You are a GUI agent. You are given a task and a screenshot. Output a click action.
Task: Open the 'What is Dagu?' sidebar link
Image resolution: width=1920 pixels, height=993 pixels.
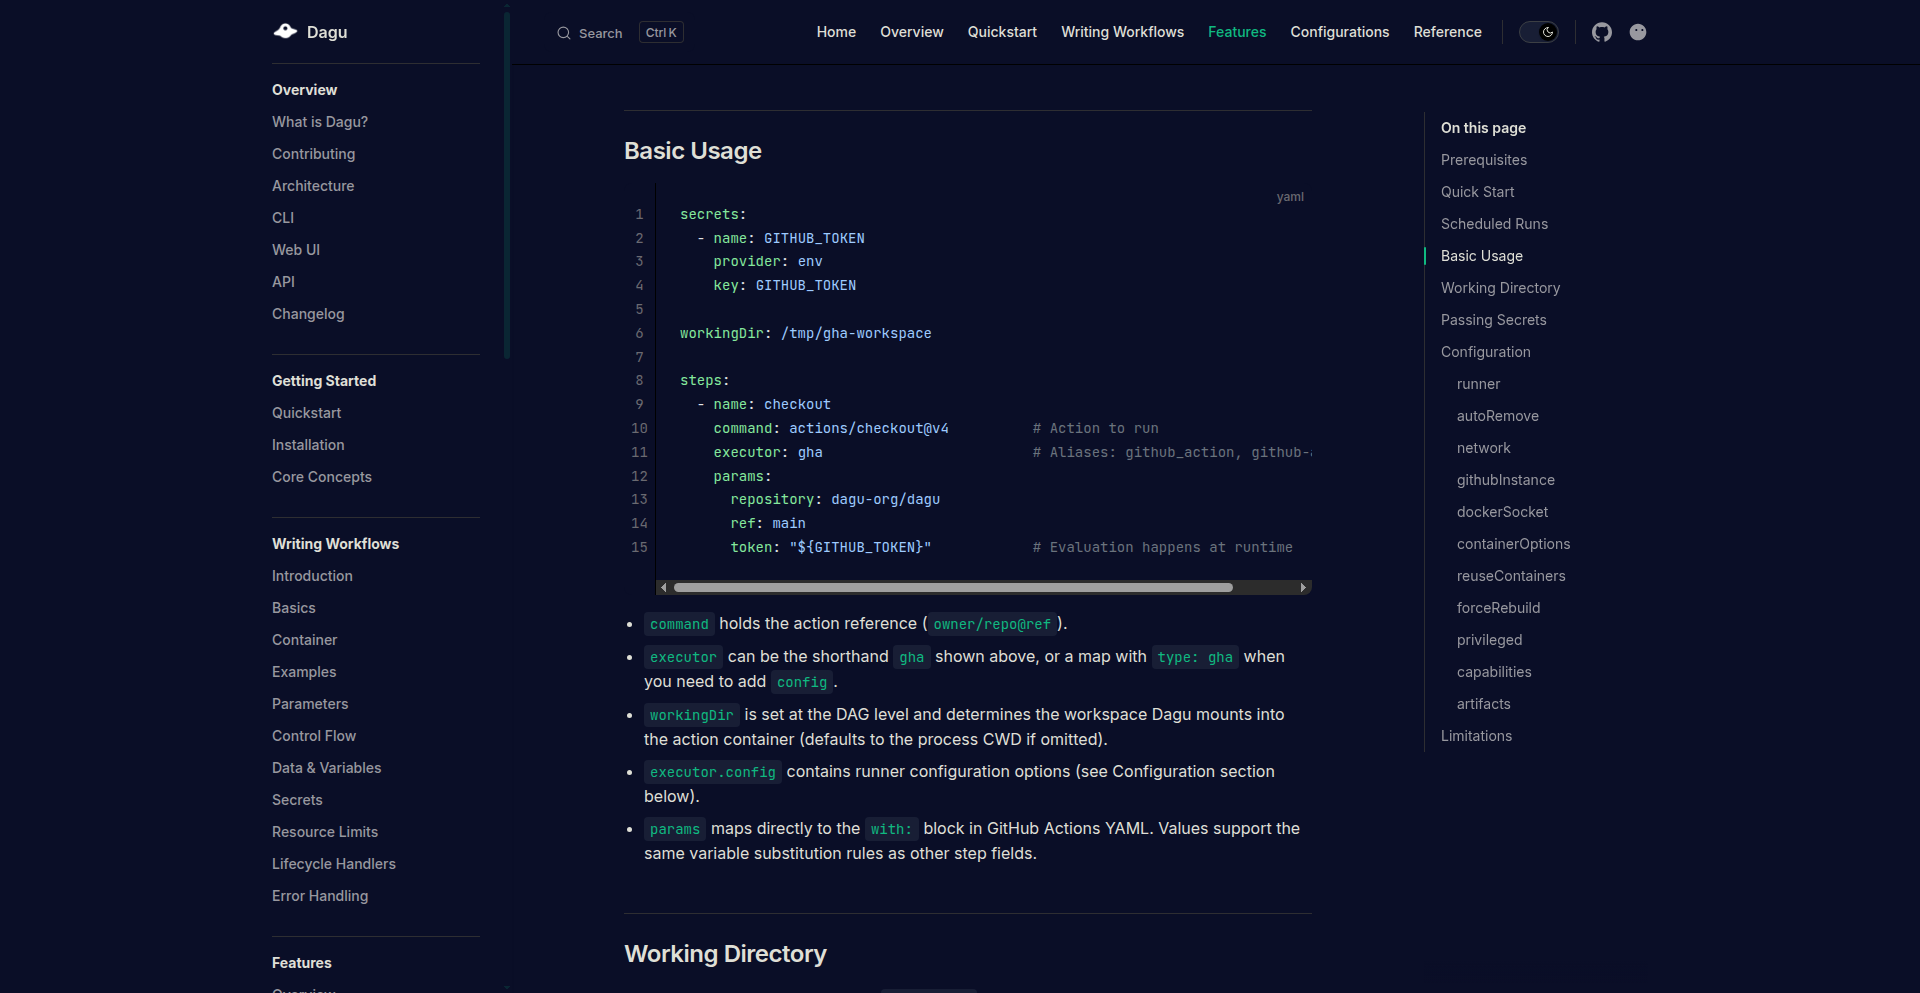pyautogui.click(x=319, y=122)
